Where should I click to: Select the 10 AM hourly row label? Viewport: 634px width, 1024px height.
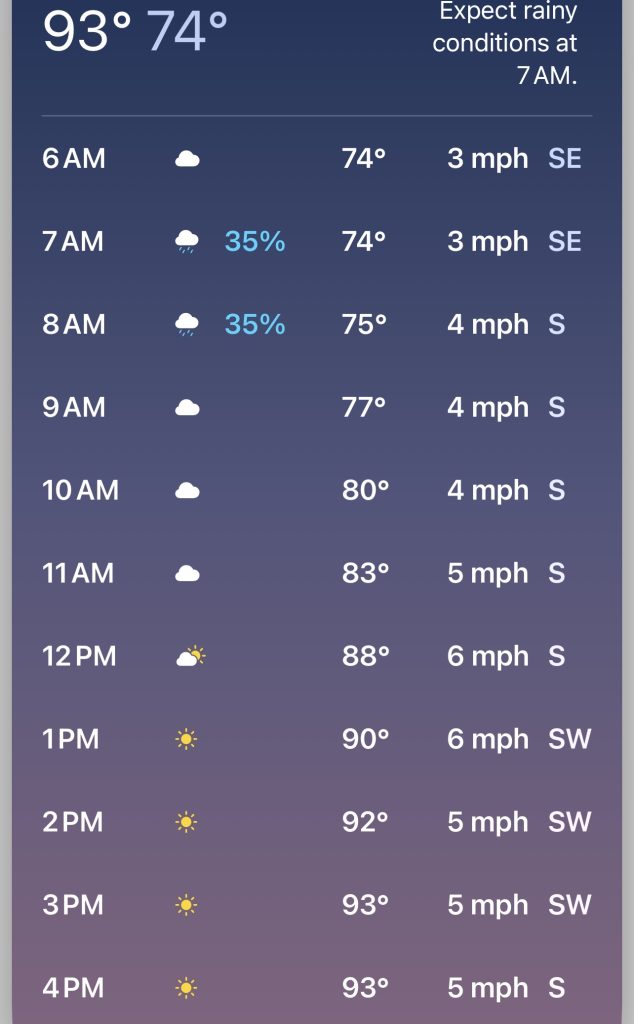[80, 490]
